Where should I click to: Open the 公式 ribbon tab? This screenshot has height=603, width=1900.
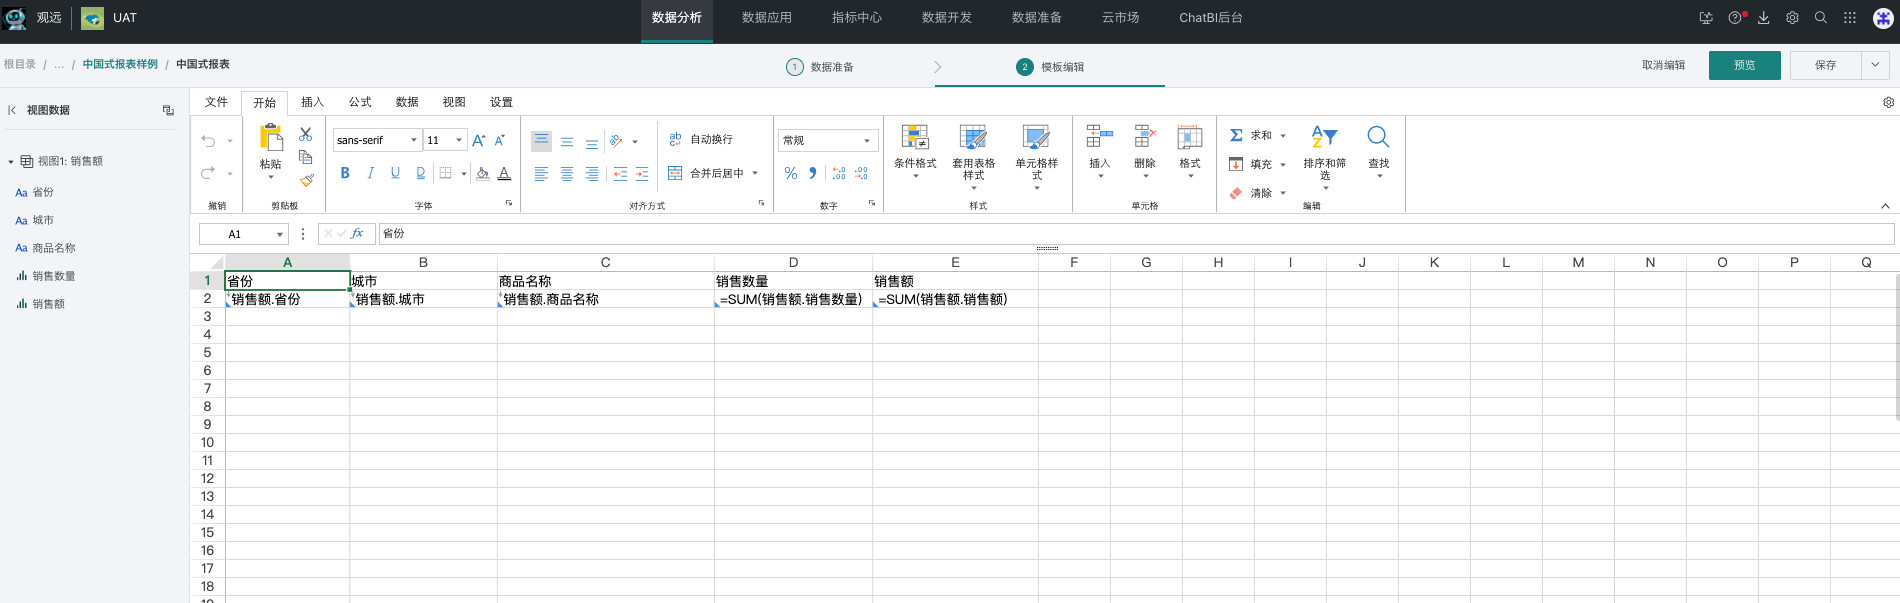coord(360,102)
